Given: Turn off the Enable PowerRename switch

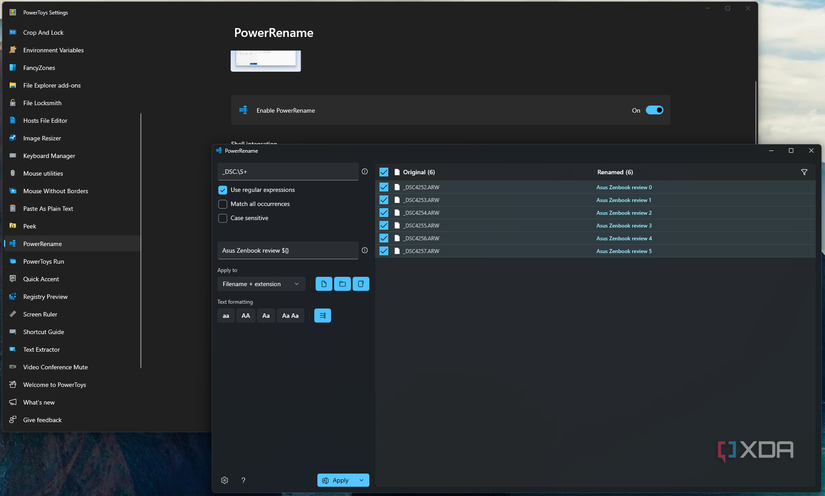Looking at the screenshot, I should [654, 110].
